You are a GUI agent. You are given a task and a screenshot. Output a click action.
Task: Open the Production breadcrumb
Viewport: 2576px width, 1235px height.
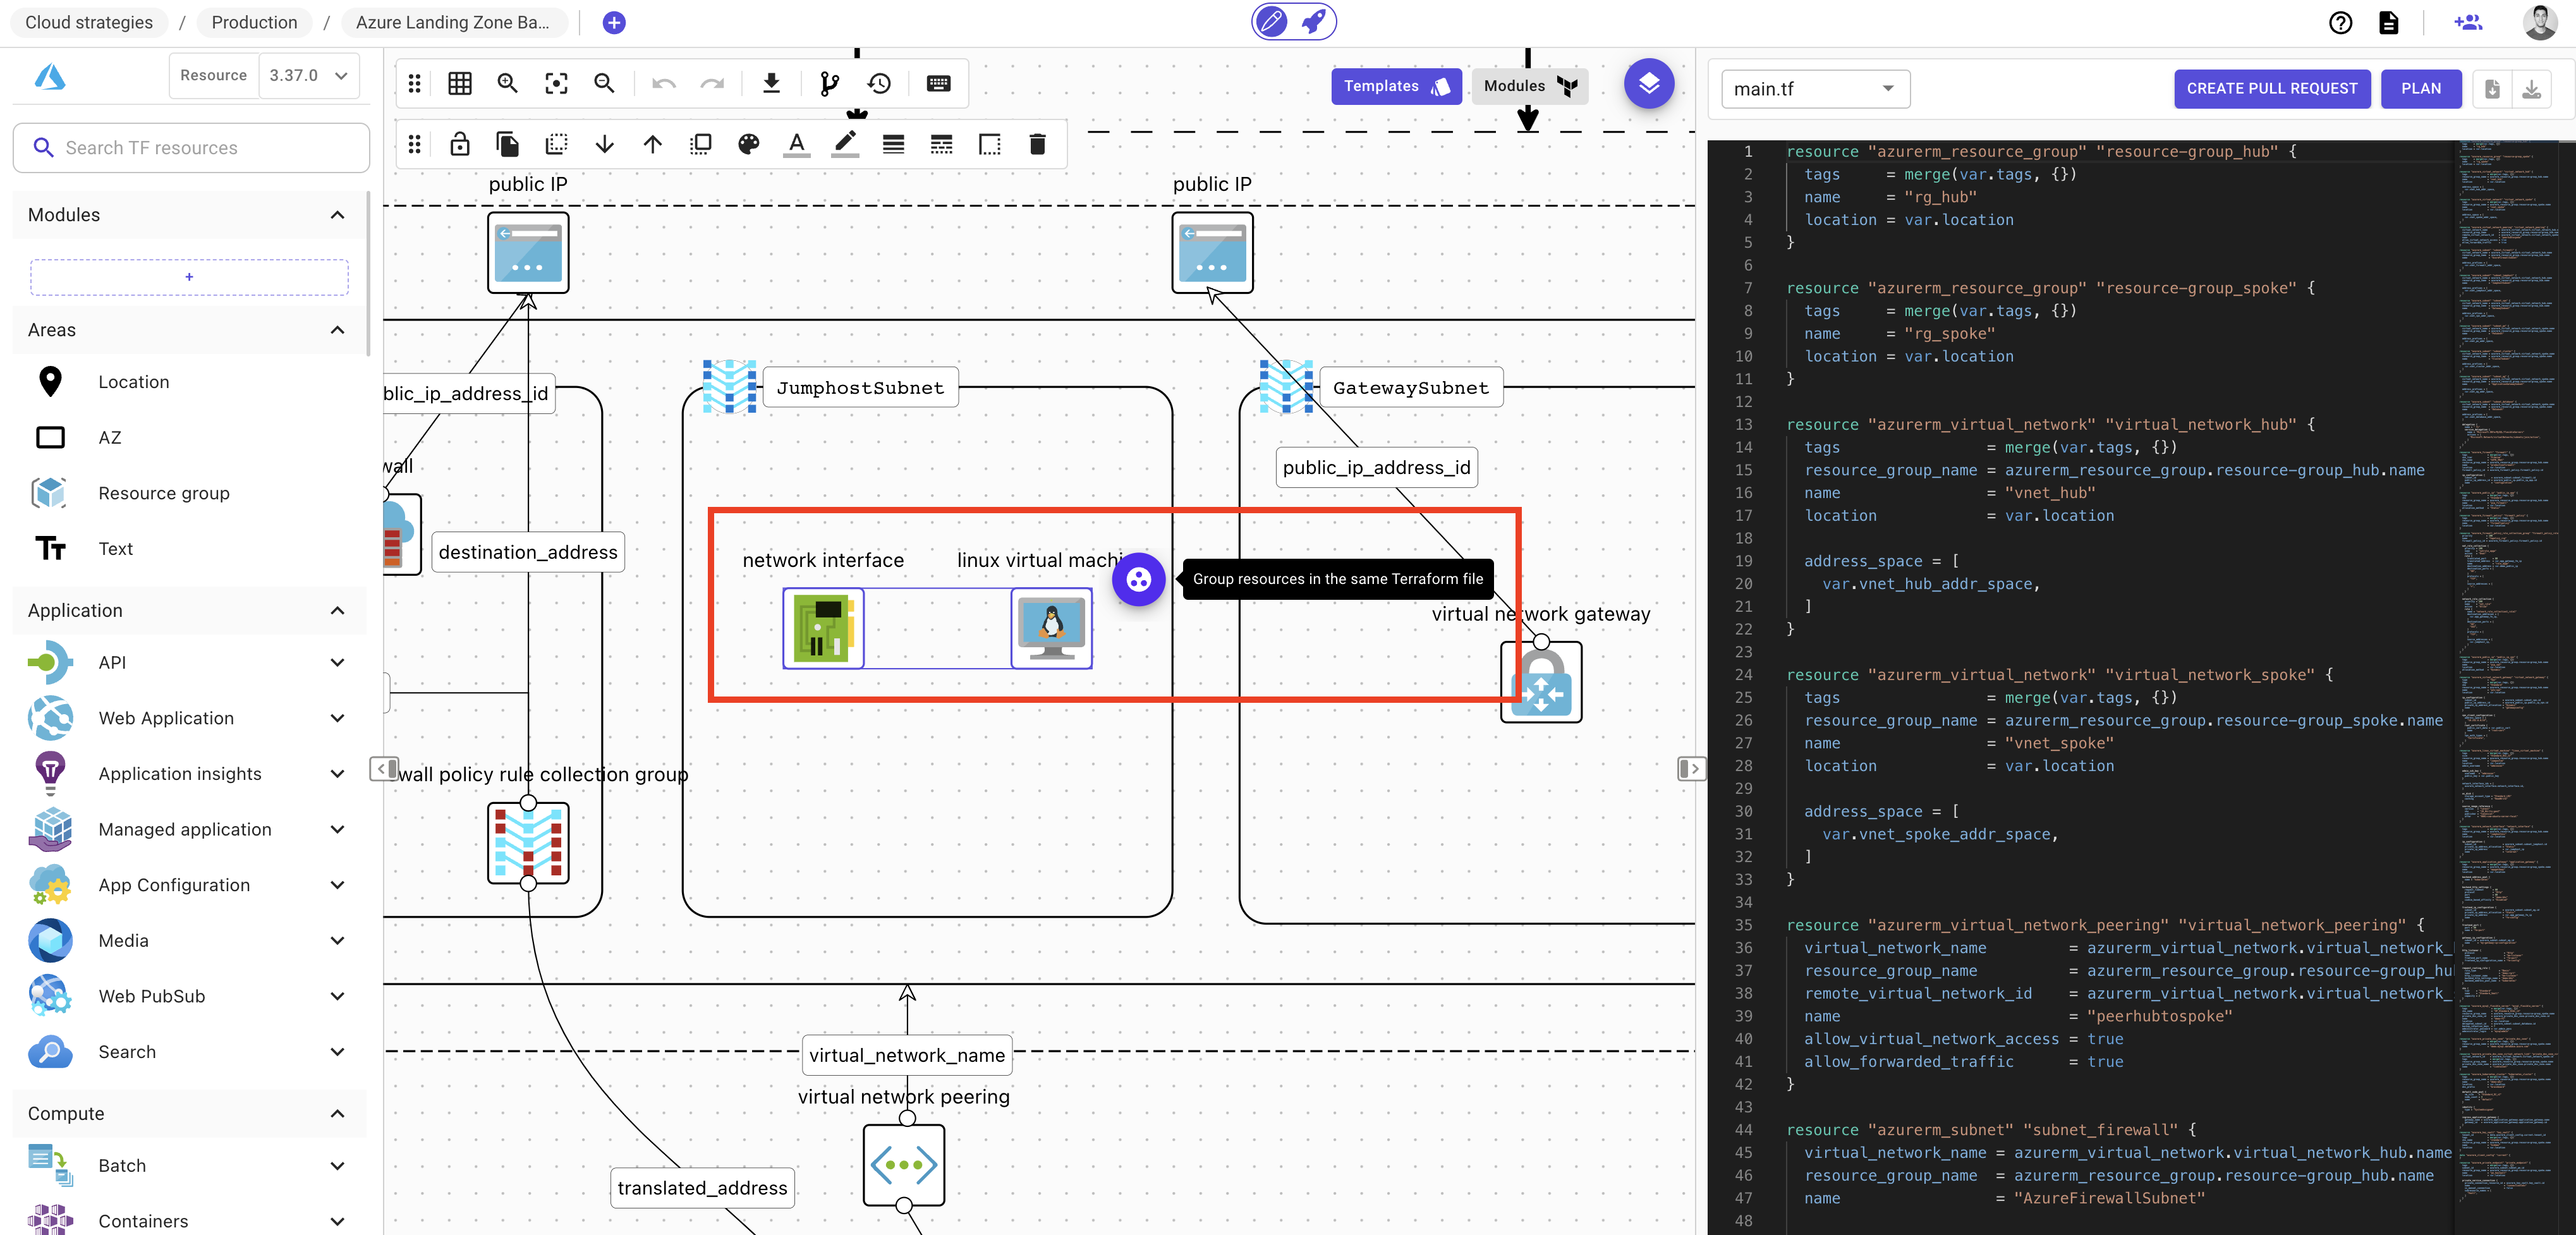pyautogui.click(x=254, y=22)
